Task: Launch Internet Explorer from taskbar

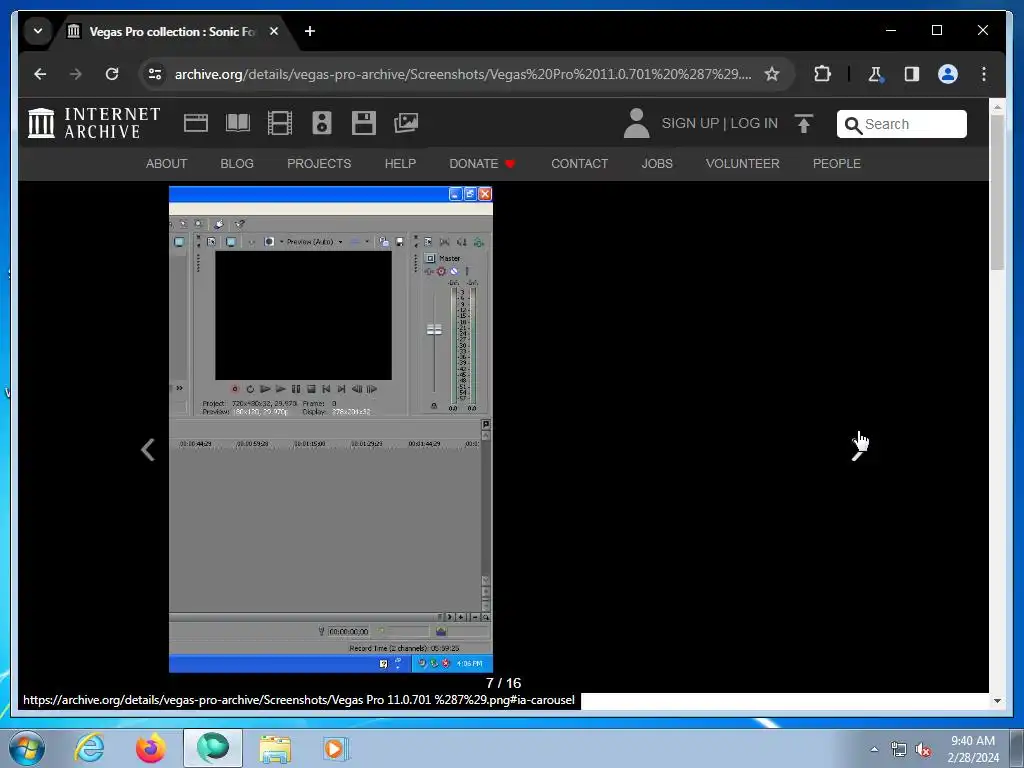Action: 89,748
